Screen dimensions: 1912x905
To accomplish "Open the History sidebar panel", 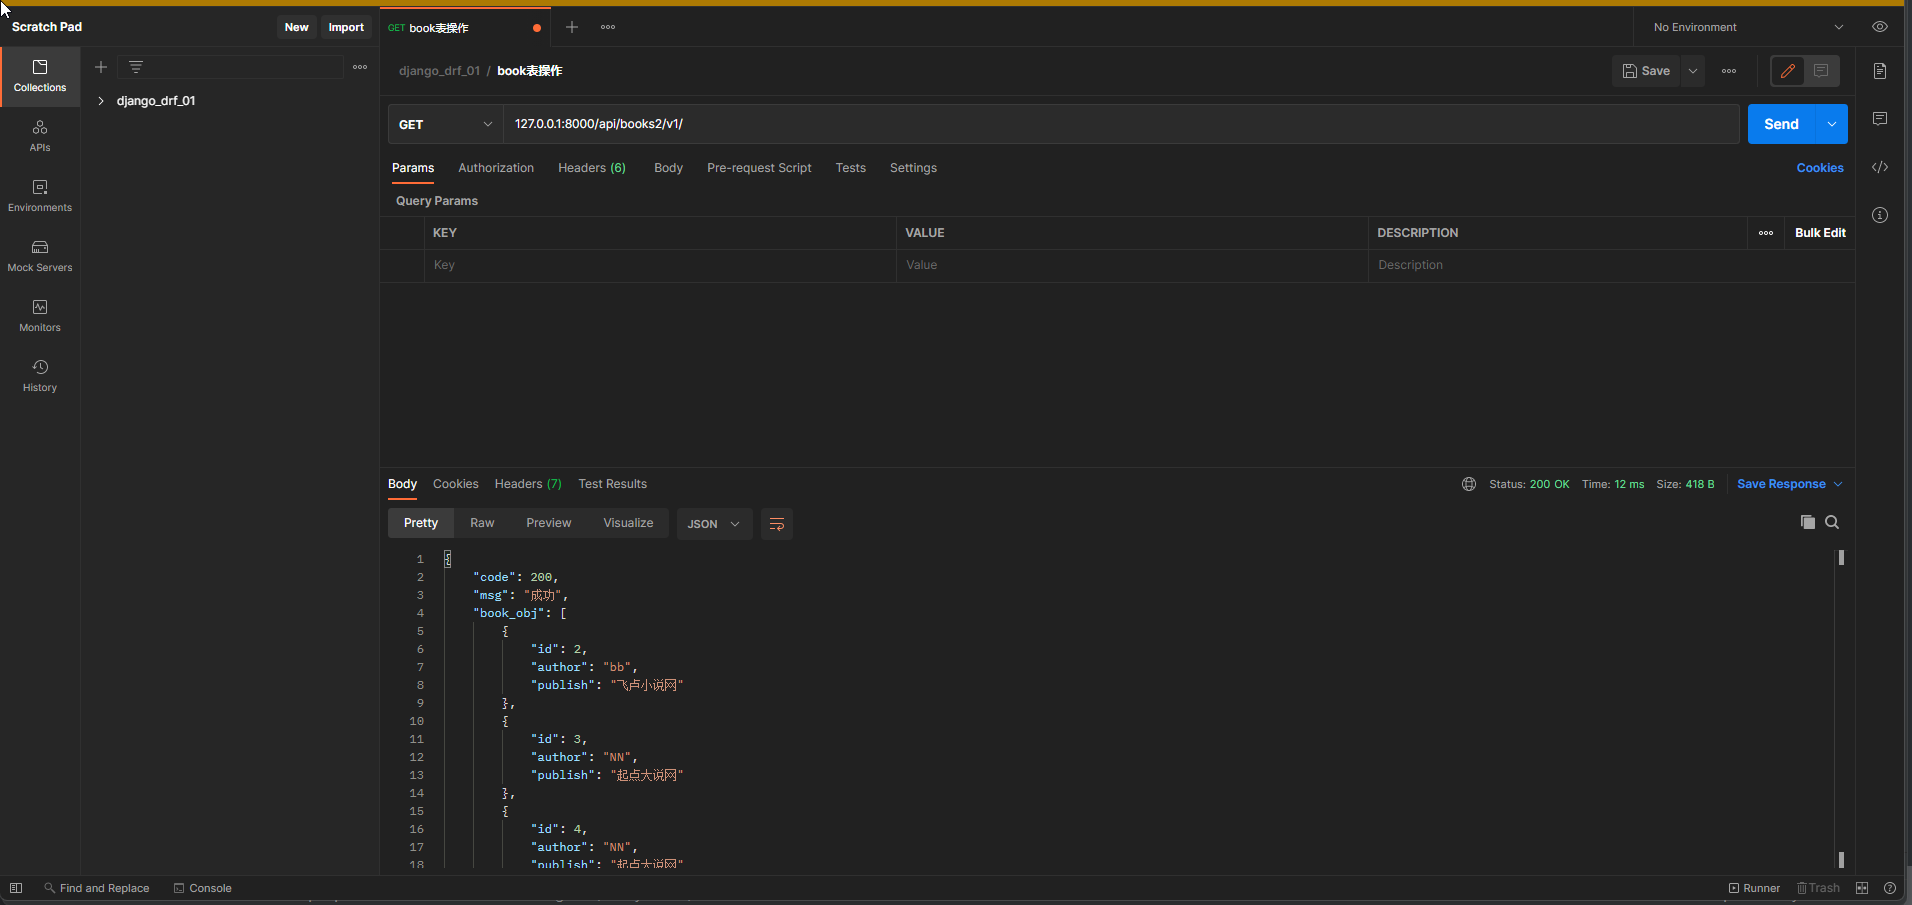I will coord(40,376).
